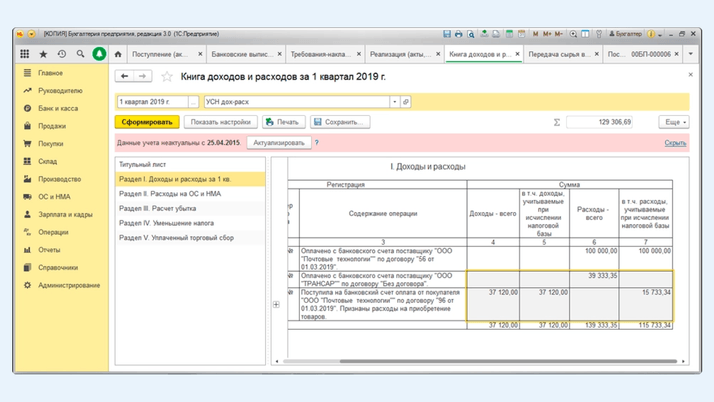Click the Сформировать button
Image resolution: width=714 pixels, height=402 pixels.
(146, 122)
